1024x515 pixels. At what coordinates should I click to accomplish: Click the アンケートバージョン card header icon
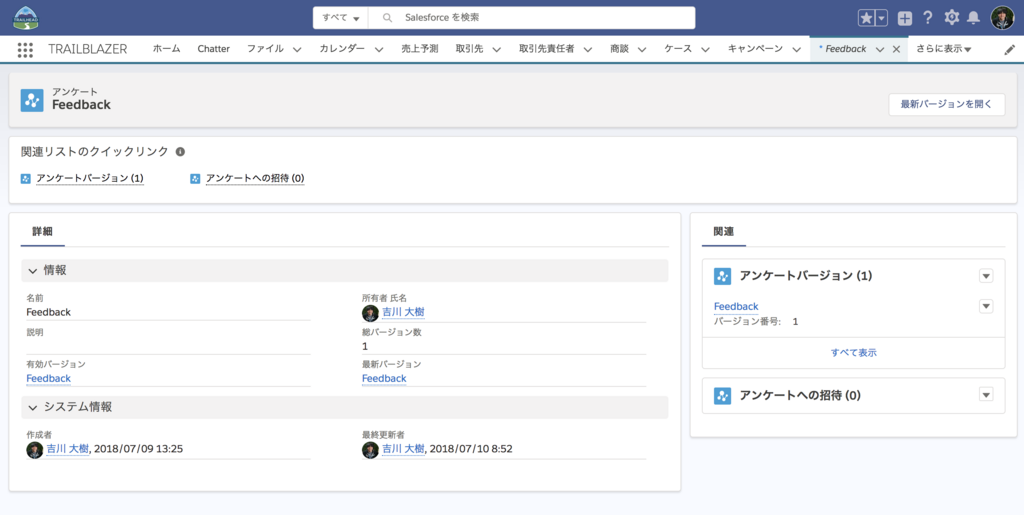(x=722, y=276)
